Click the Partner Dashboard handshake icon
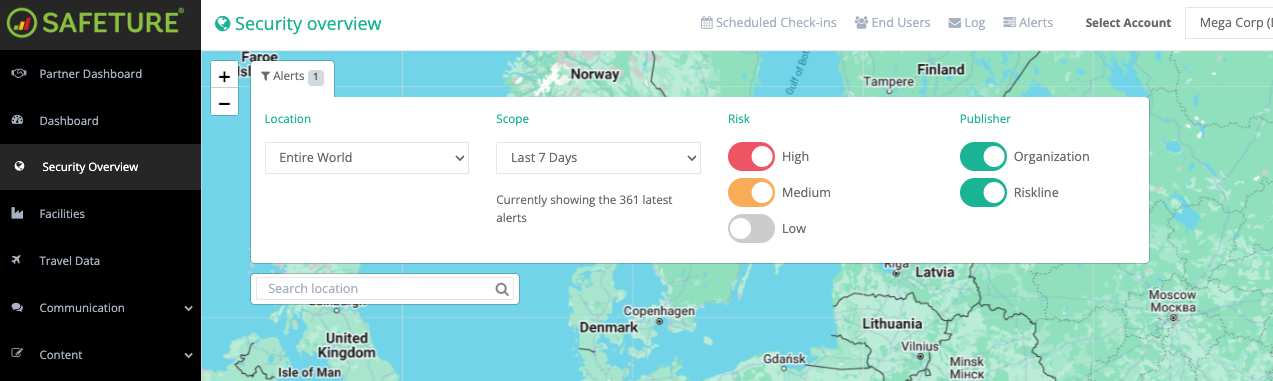 pos(18,74)
